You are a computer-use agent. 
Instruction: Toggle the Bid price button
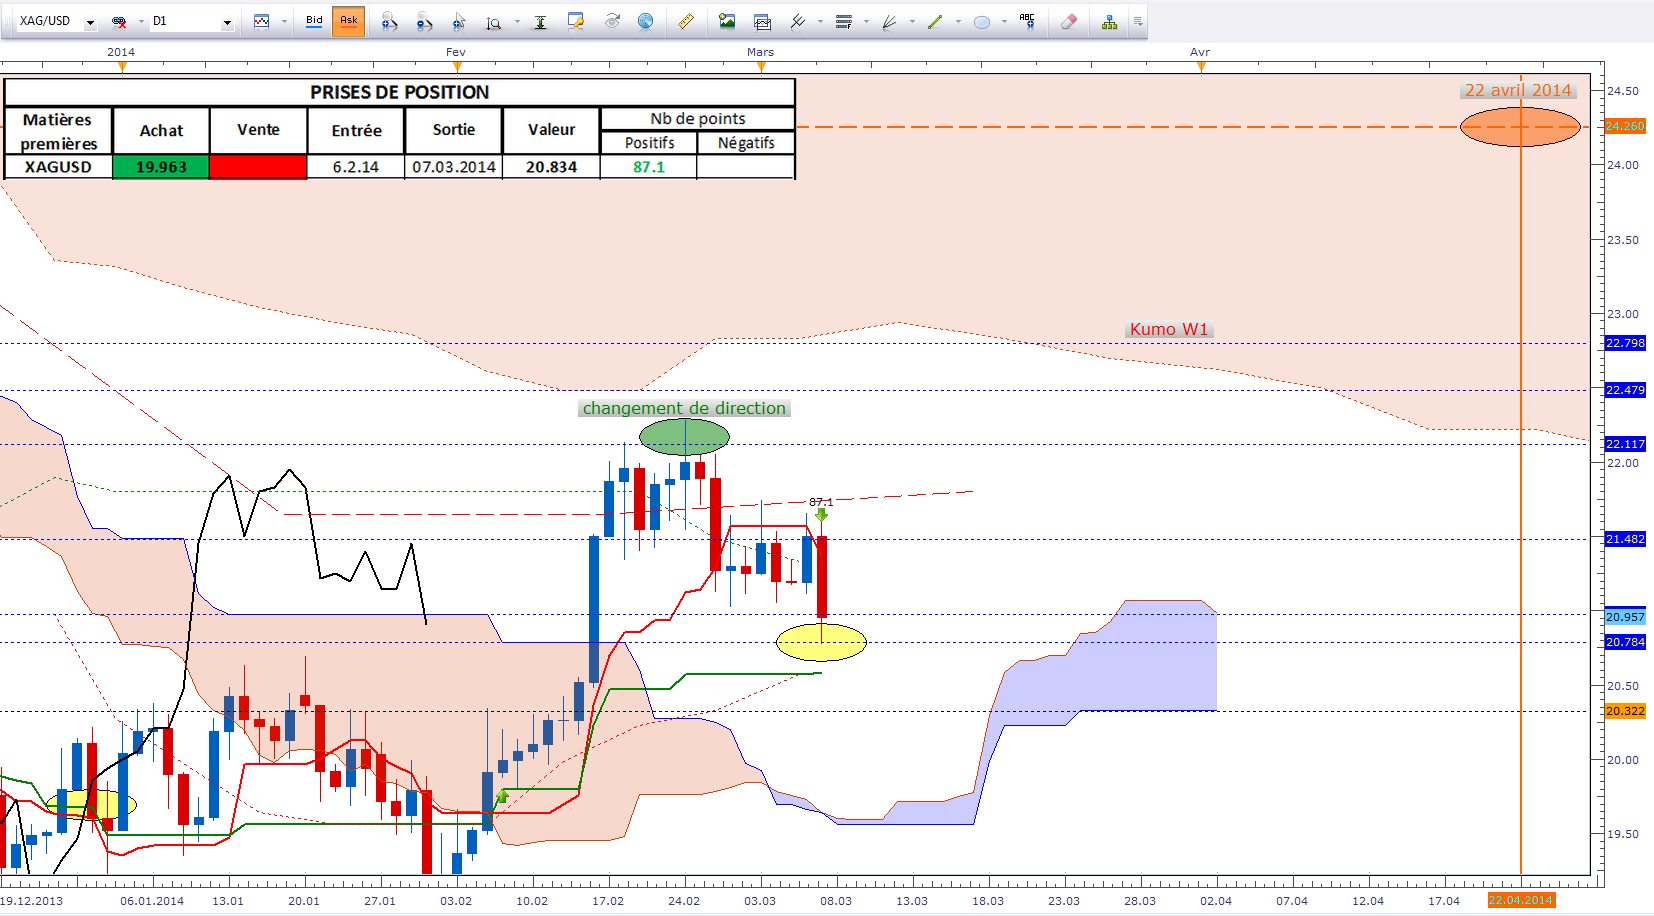coord(314,21)
